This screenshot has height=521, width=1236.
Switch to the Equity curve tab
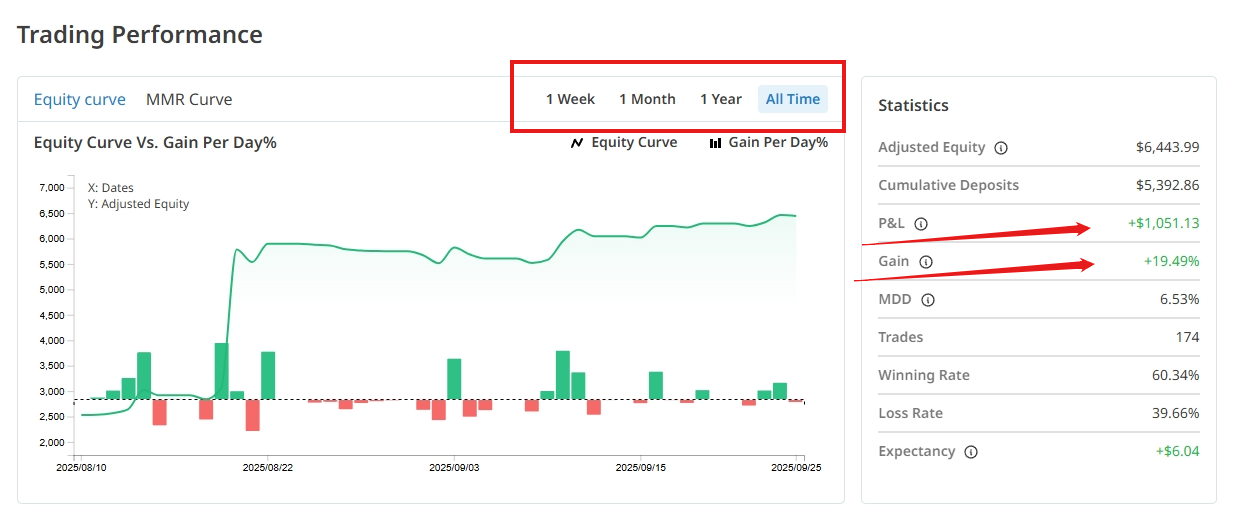(x=80, y=99)
